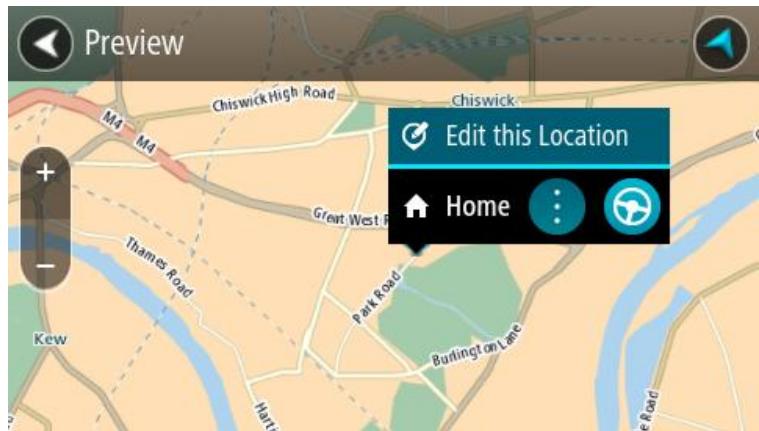Select the Chiswick place name
759x431 pixels.
483,100
